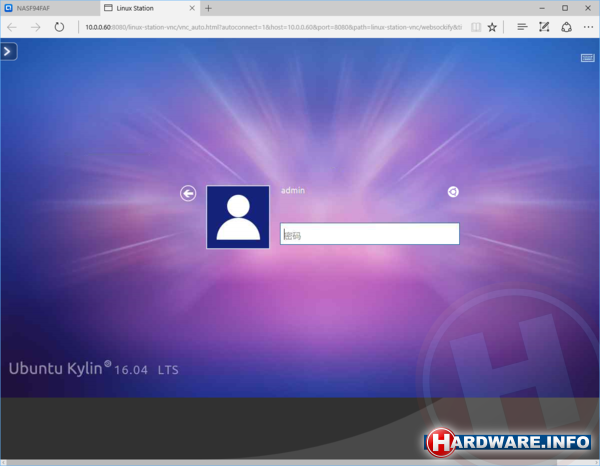Open the Ubuntu session selector icon
600x466 pixels.
(453, 192)
